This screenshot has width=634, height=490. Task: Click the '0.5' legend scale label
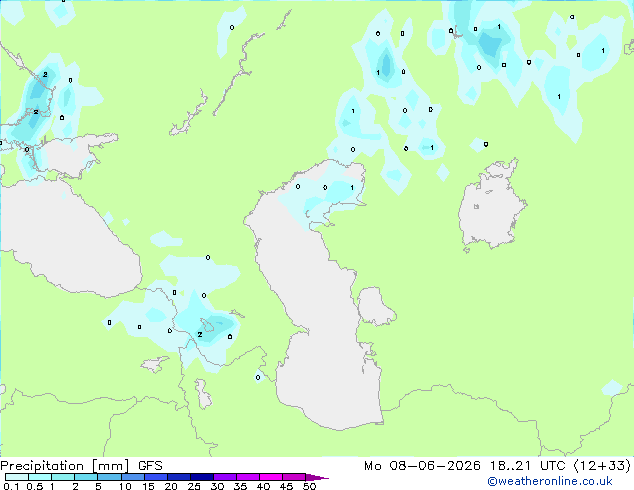click(x=35, y=486)
